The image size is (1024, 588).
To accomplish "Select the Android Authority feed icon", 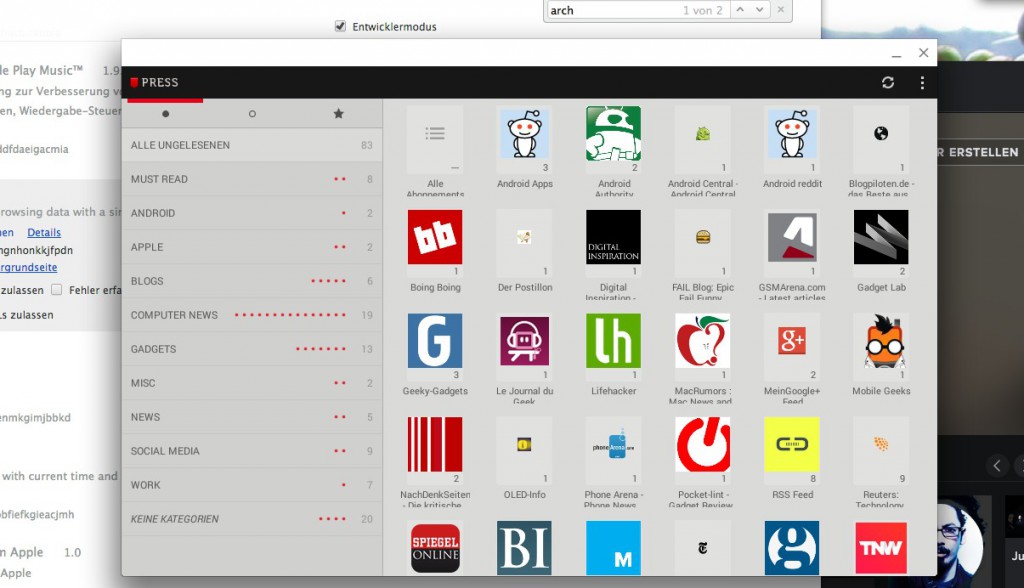I will [613, 134].
